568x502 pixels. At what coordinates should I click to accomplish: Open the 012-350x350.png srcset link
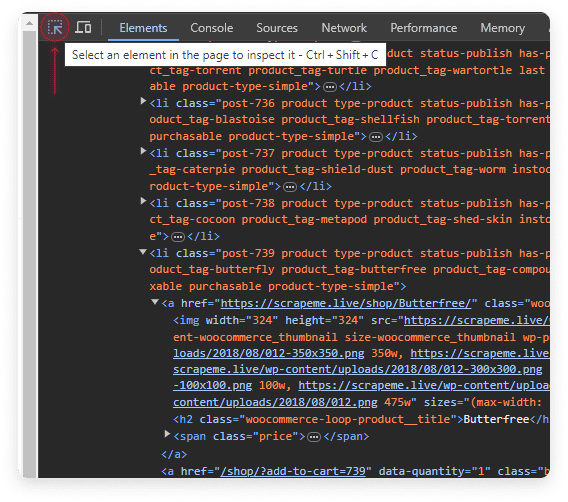[268, 353]
